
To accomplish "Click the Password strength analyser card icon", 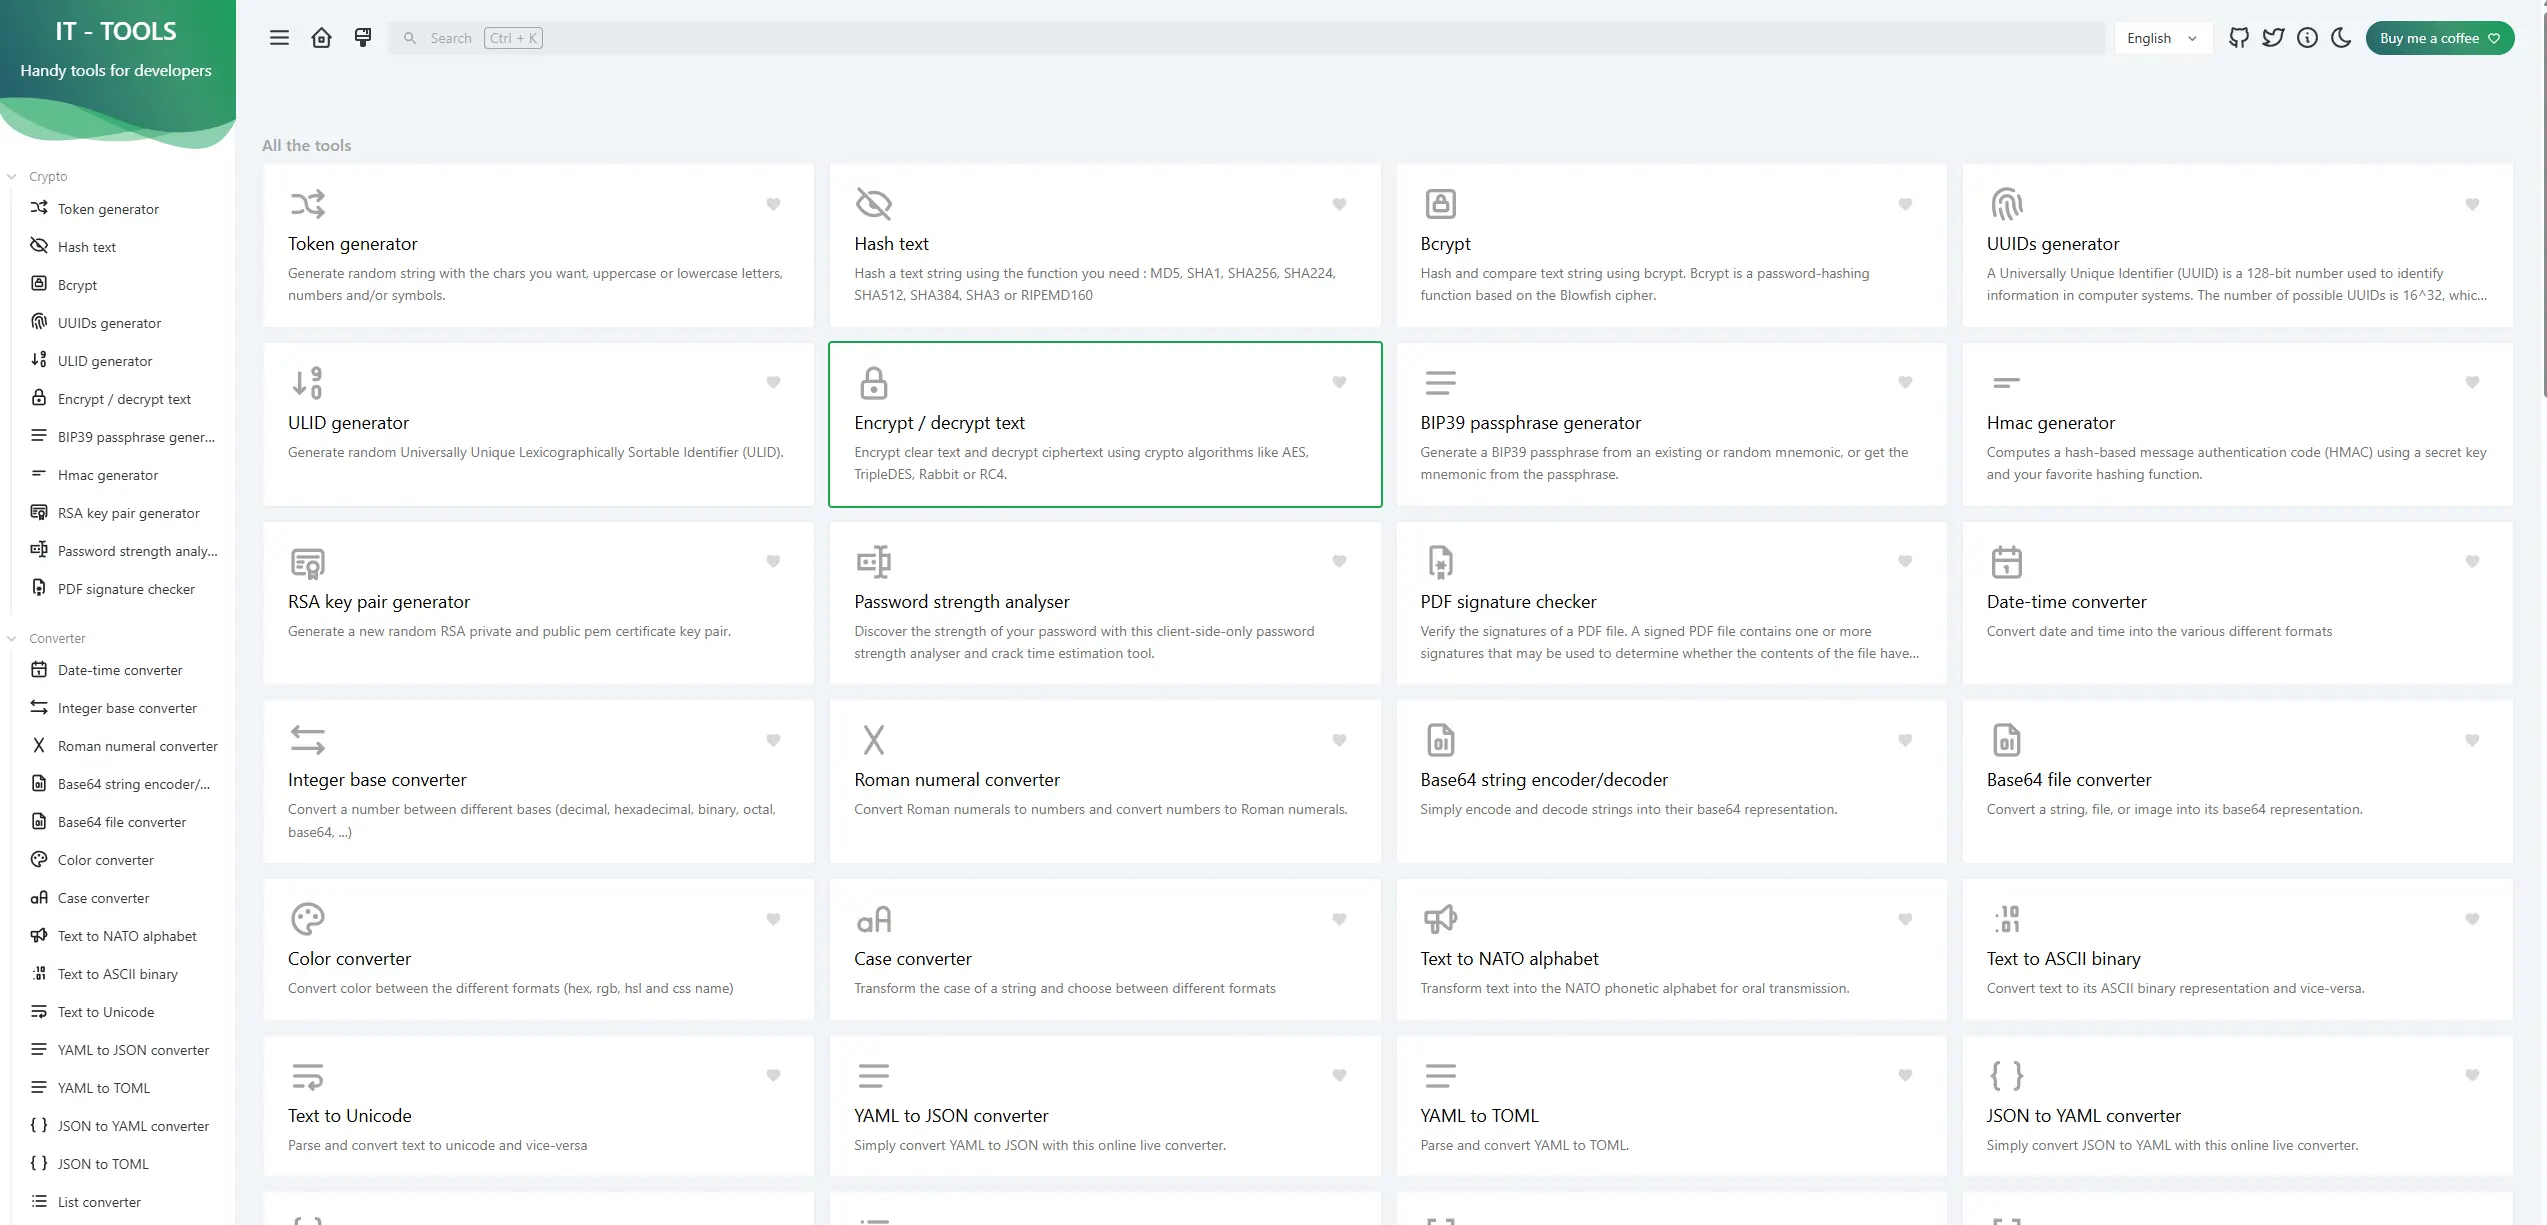I will pos(873,562).
